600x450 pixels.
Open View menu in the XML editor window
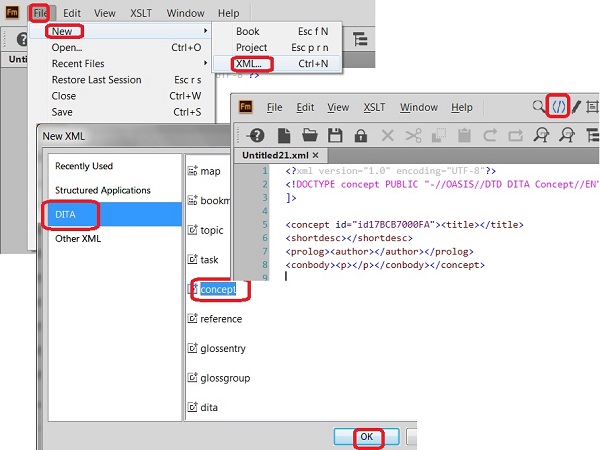pos(338,107)
